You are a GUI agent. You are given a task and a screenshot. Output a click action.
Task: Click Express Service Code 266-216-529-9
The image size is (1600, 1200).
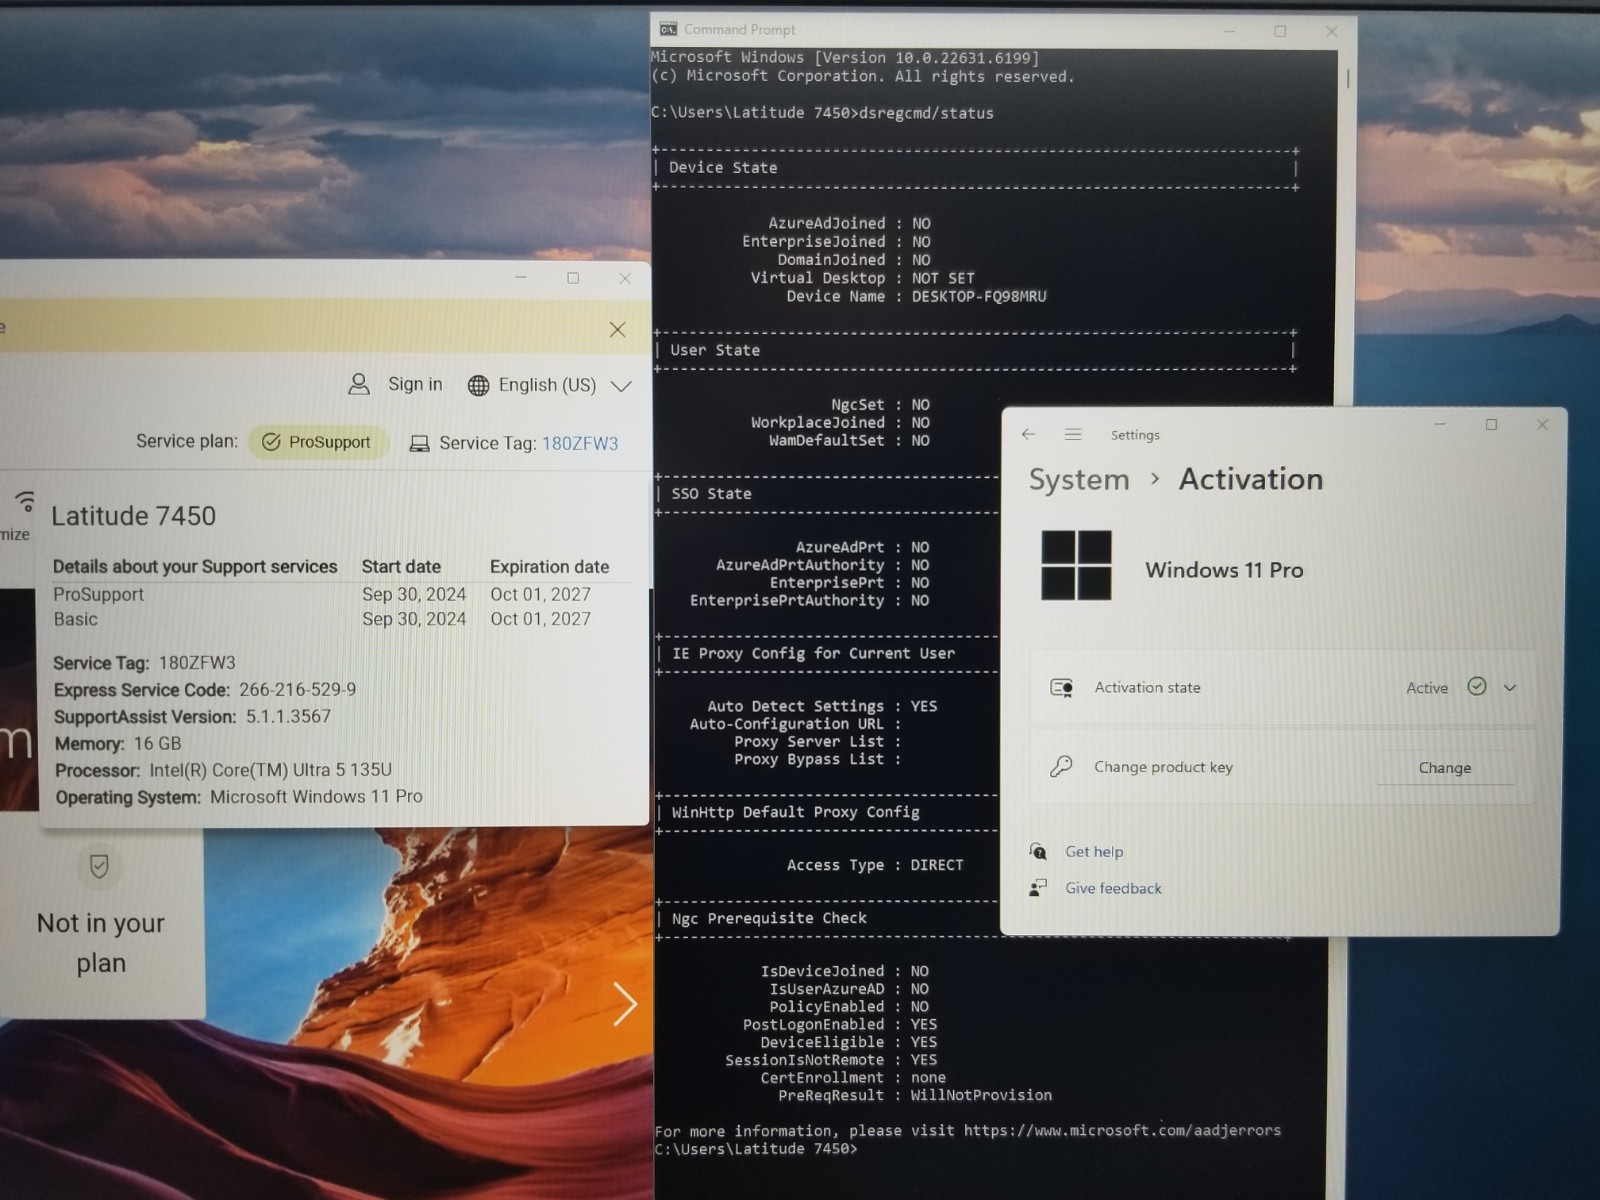(205, 690)
